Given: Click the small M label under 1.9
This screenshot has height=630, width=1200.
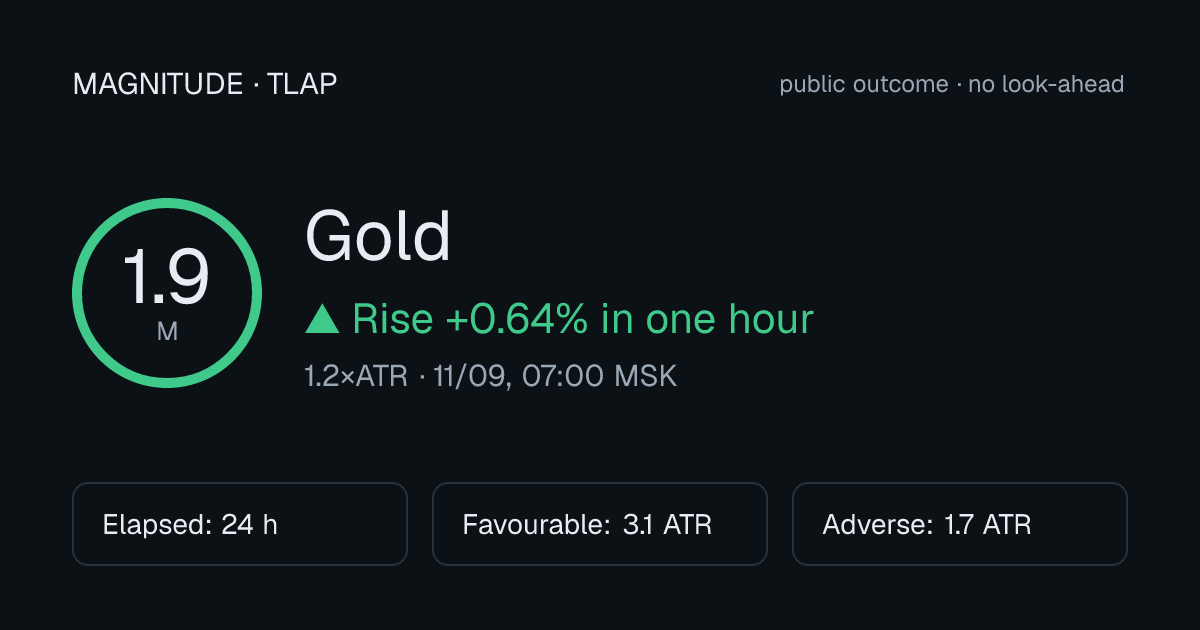Looking at the screenshot, I should pyautogui.click(x=167, y=331).
